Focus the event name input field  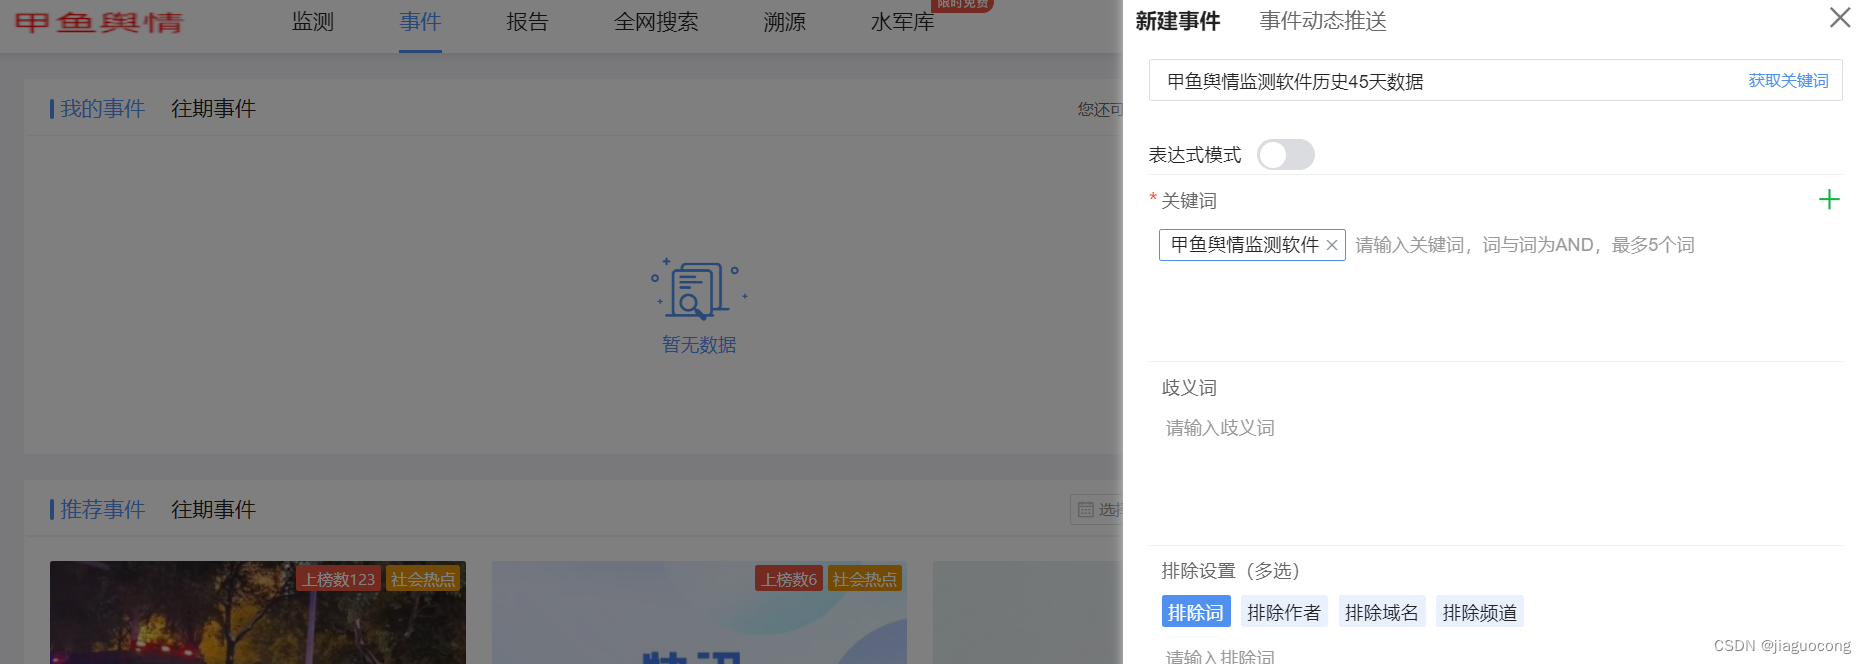click(x=1496, y=81)
